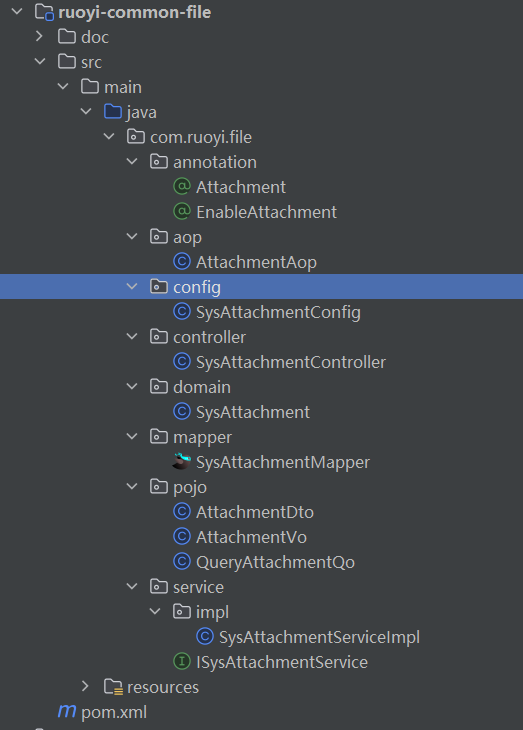This screenshot has width=523, height=730.
Task: Click the Maven icon next to pom.xml
Action: [67, 711]
